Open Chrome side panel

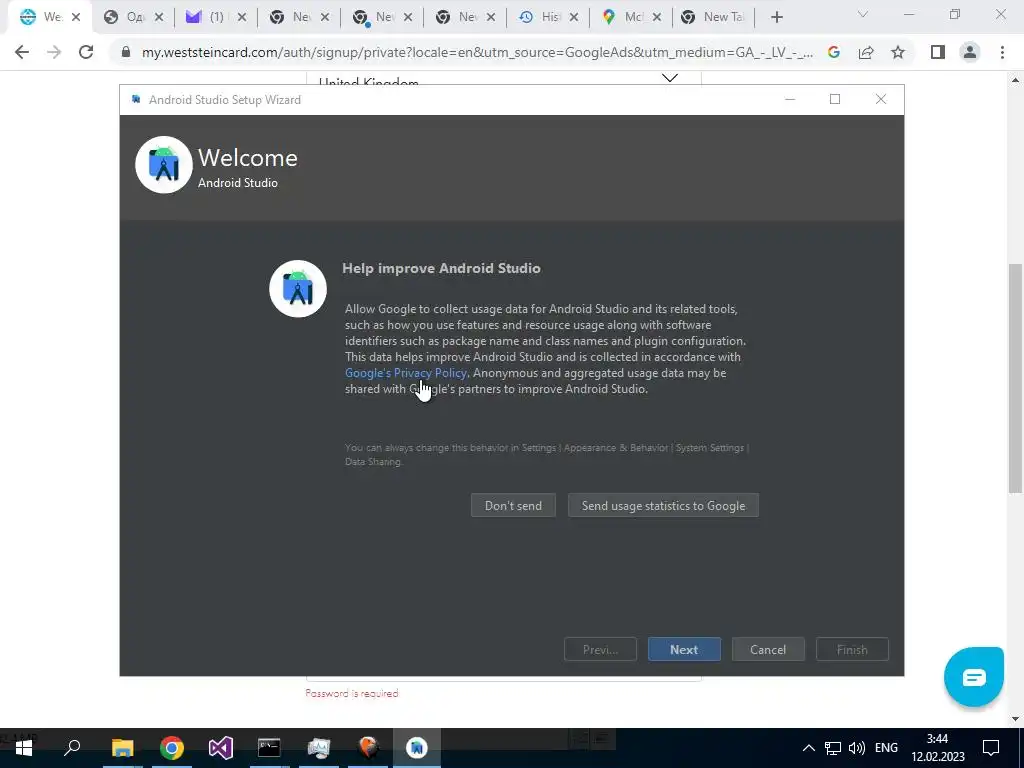point(938,52)
